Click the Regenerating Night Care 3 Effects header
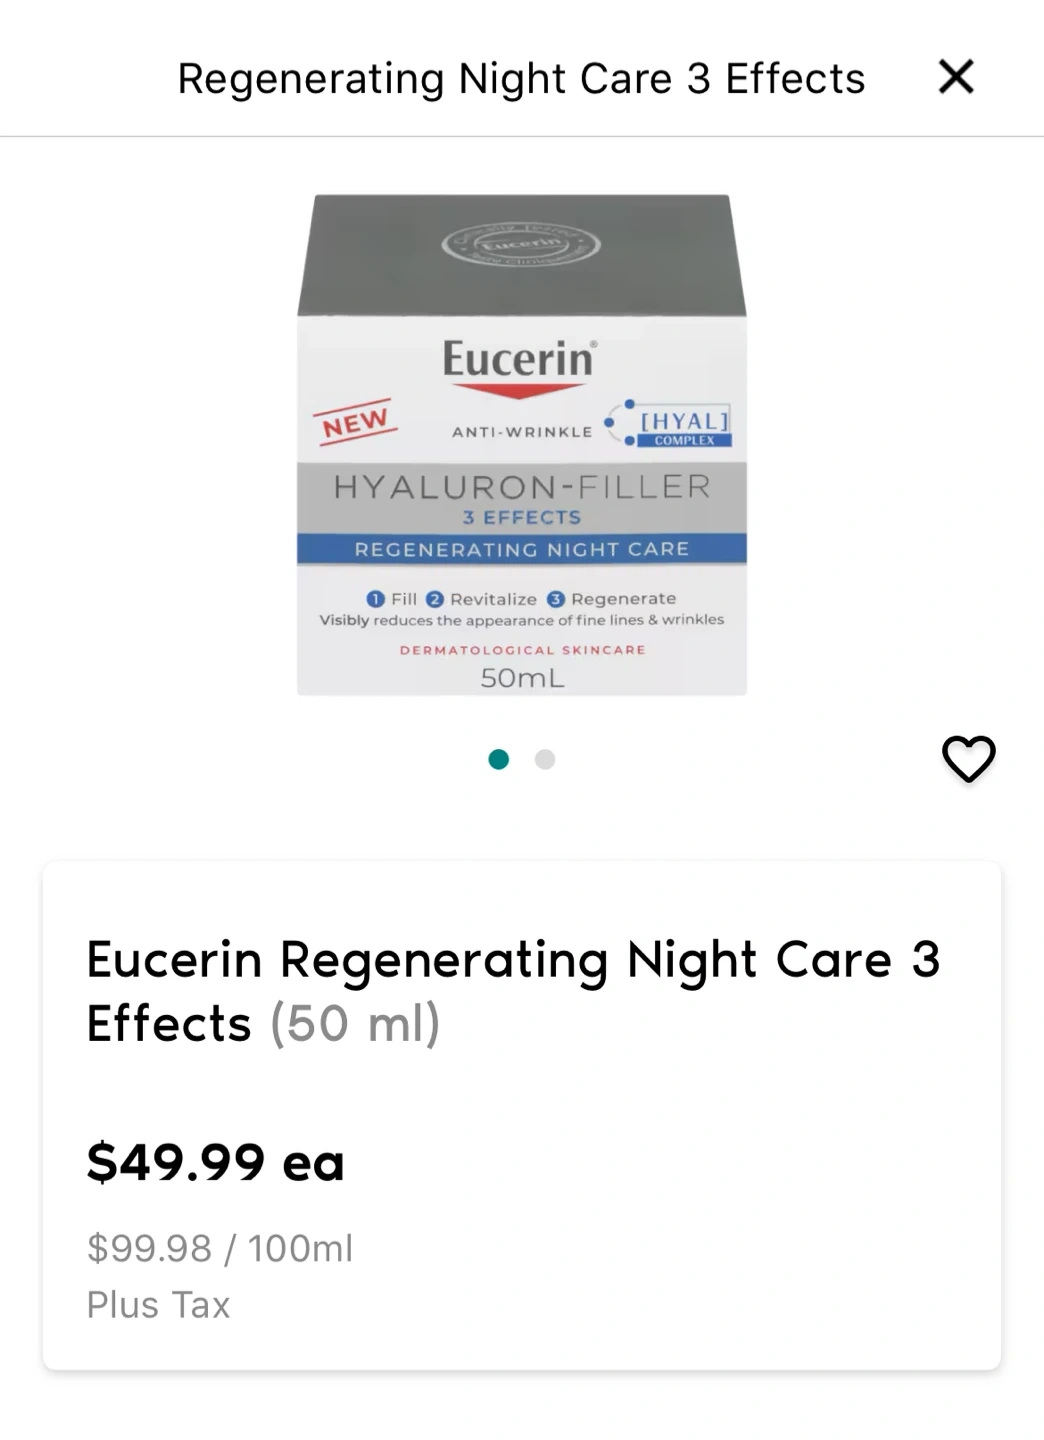This screenshot has height=1440, width=1044. pos(521,78)
